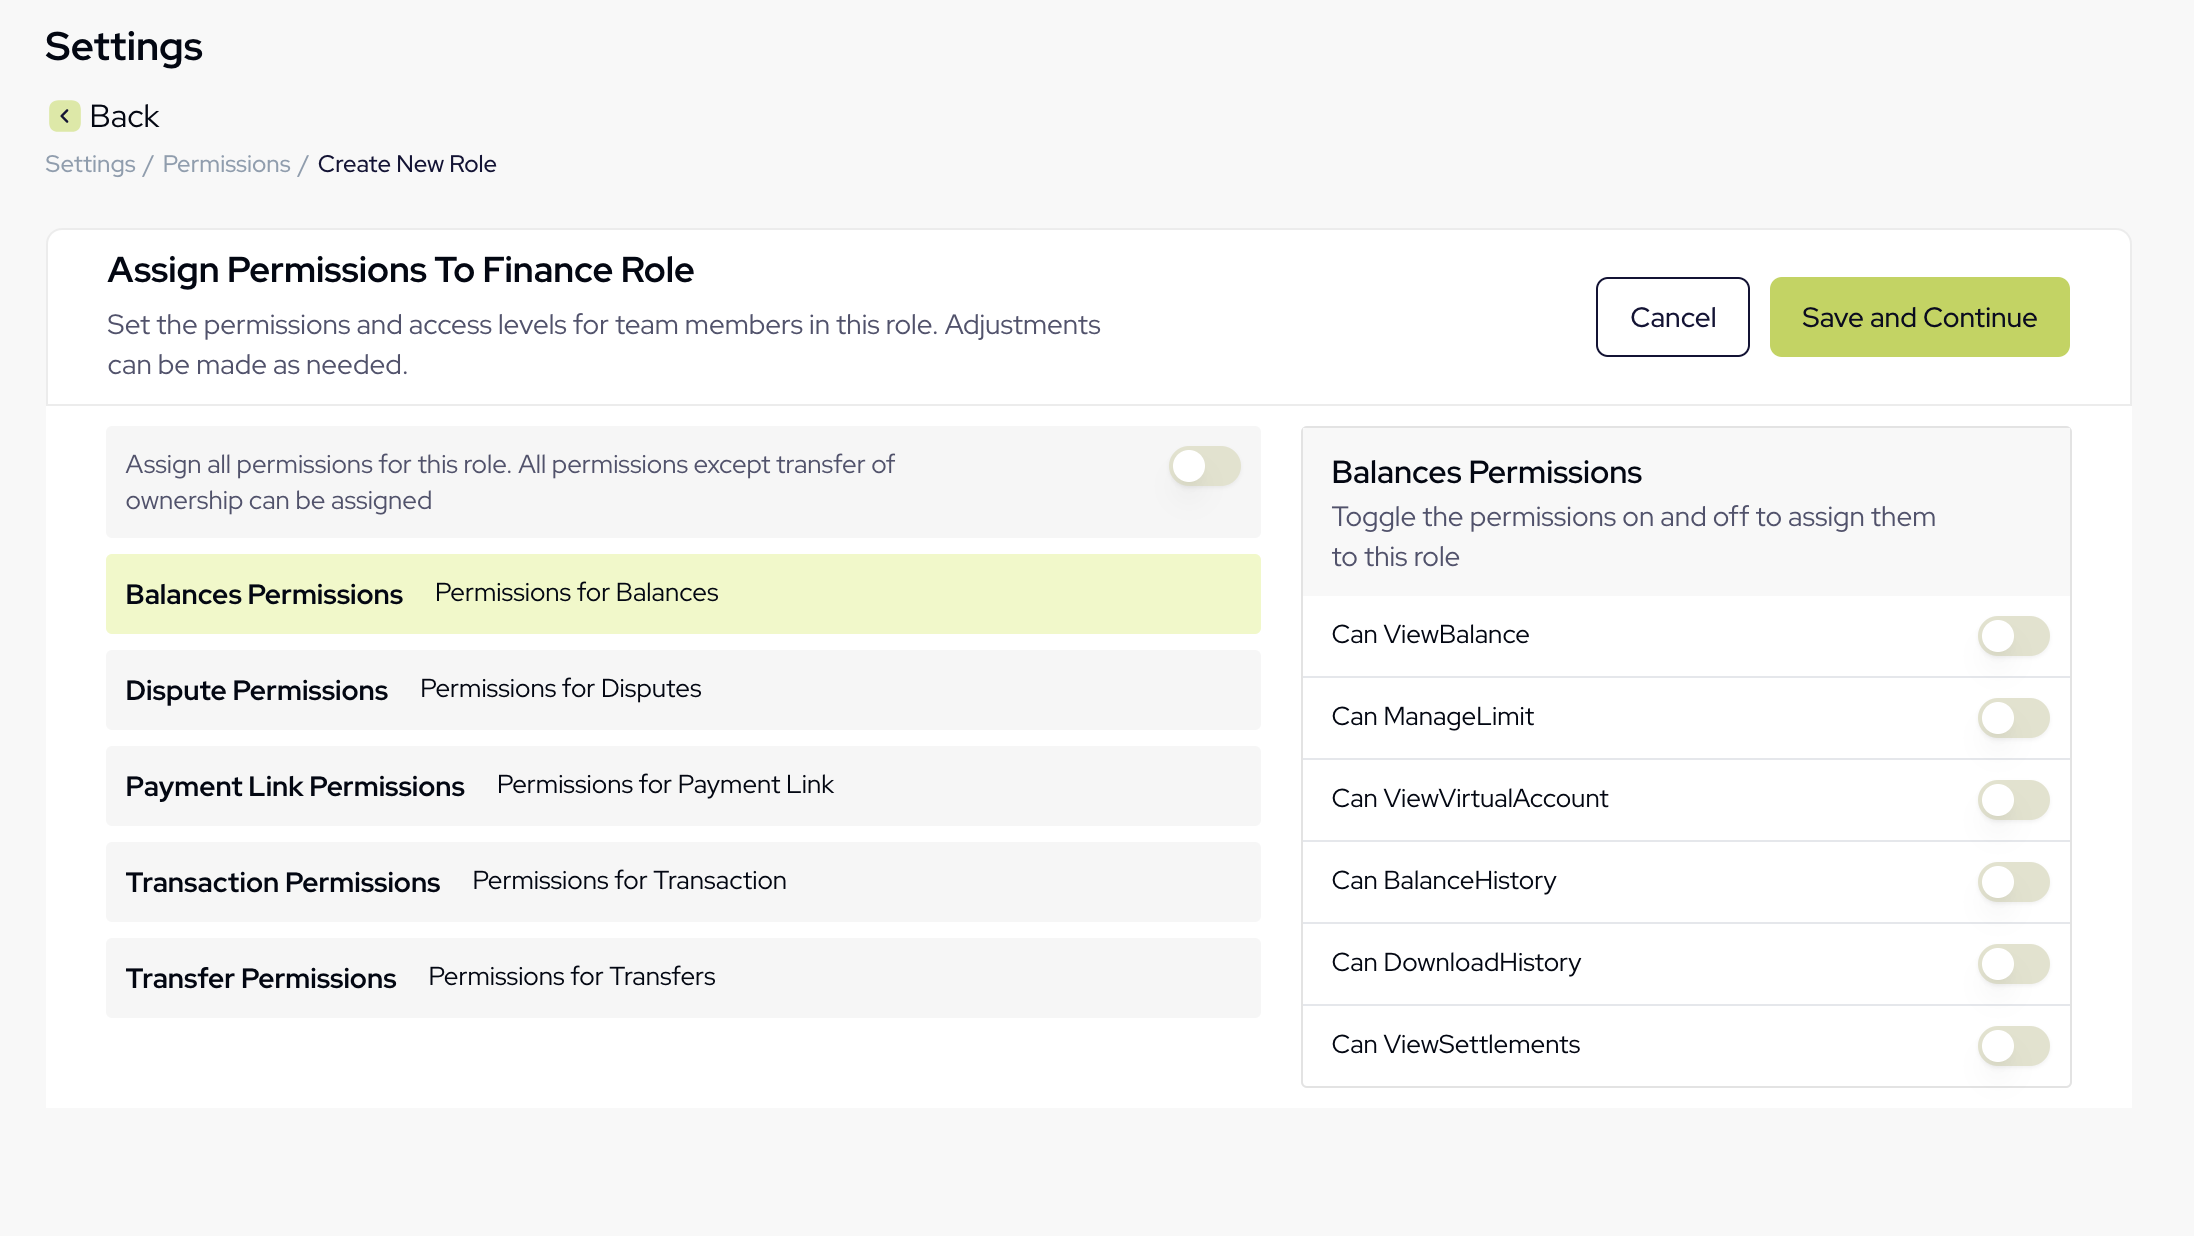Switch on the Can DownloadHistory permission

[2012, 963]
